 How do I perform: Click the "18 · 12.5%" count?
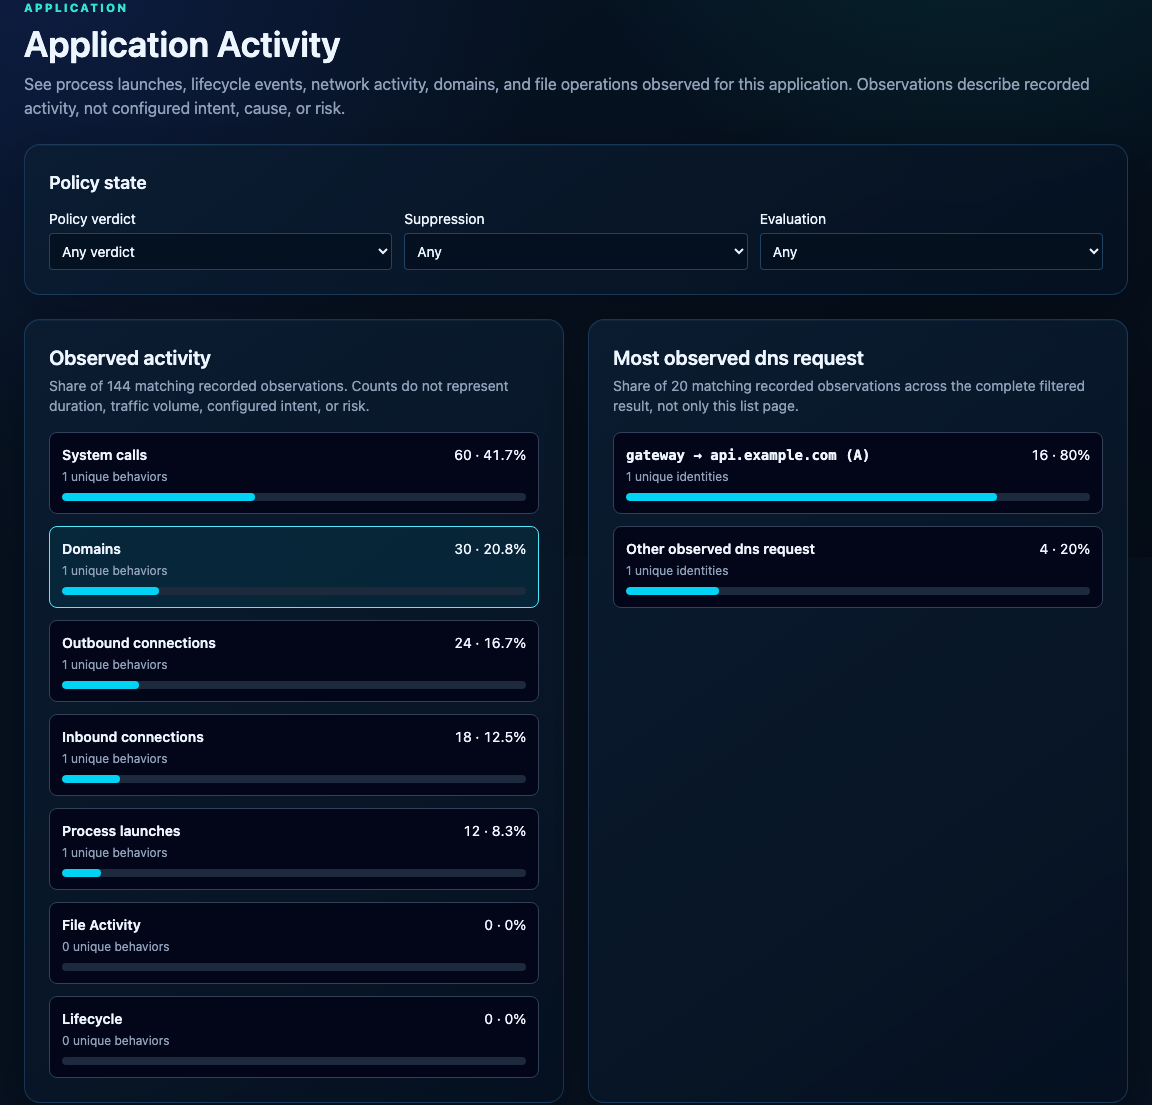tap(490, 738)
